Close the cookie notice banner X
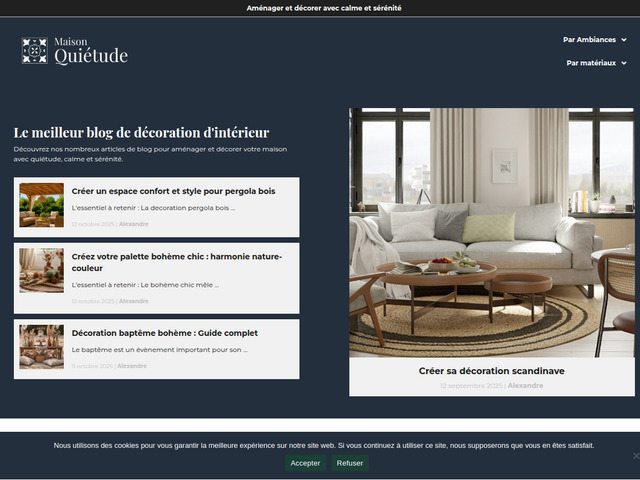 point(636,456)
